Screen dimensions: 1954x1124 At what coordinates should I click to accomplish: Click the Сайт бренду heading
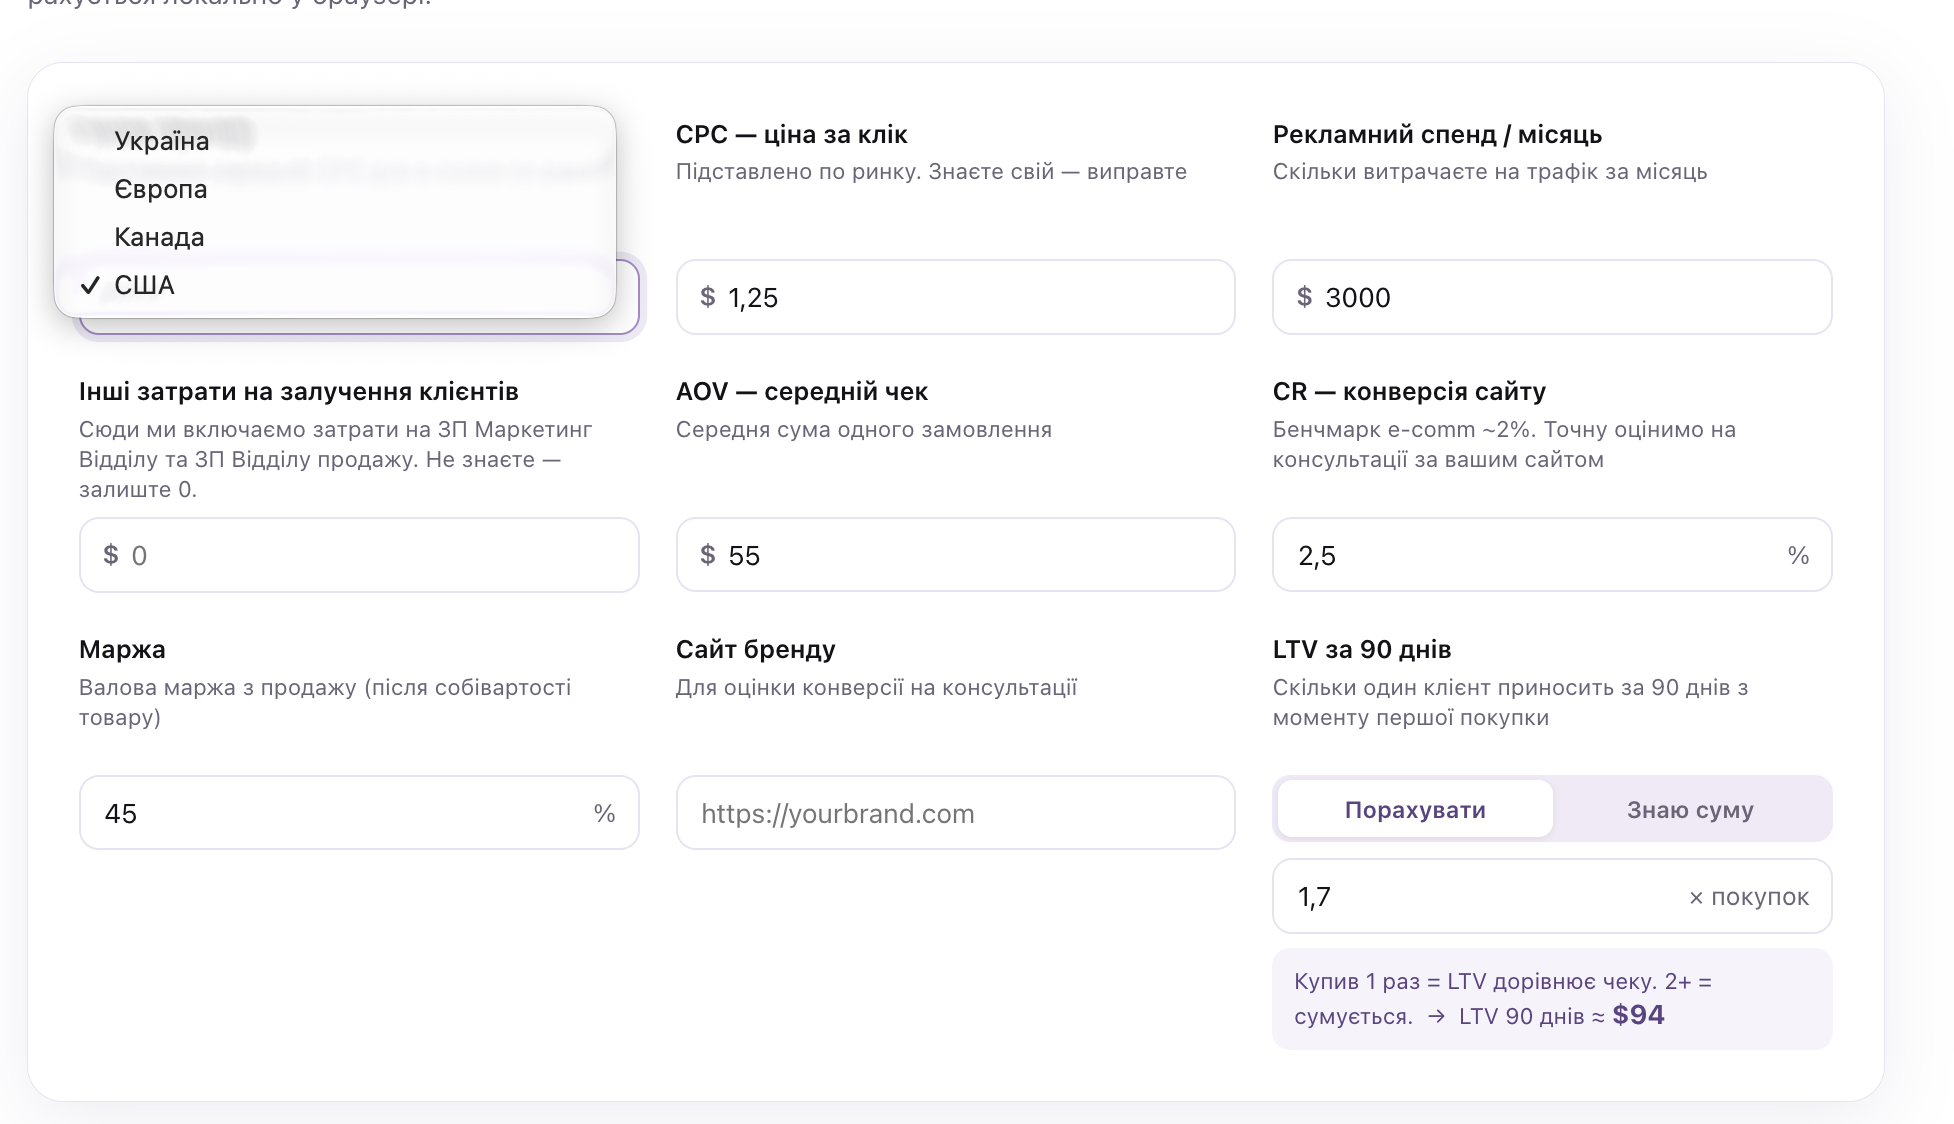coord(756,649)
